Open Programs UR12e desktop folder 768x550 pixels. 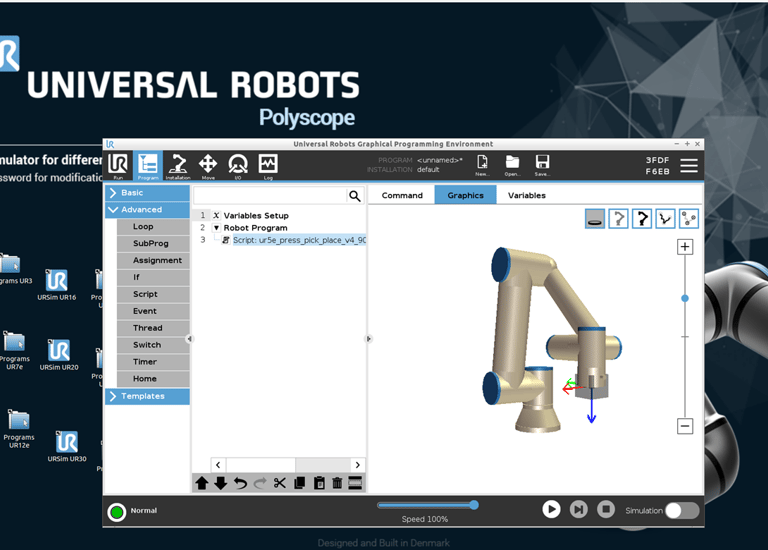(x=19, y=429)
